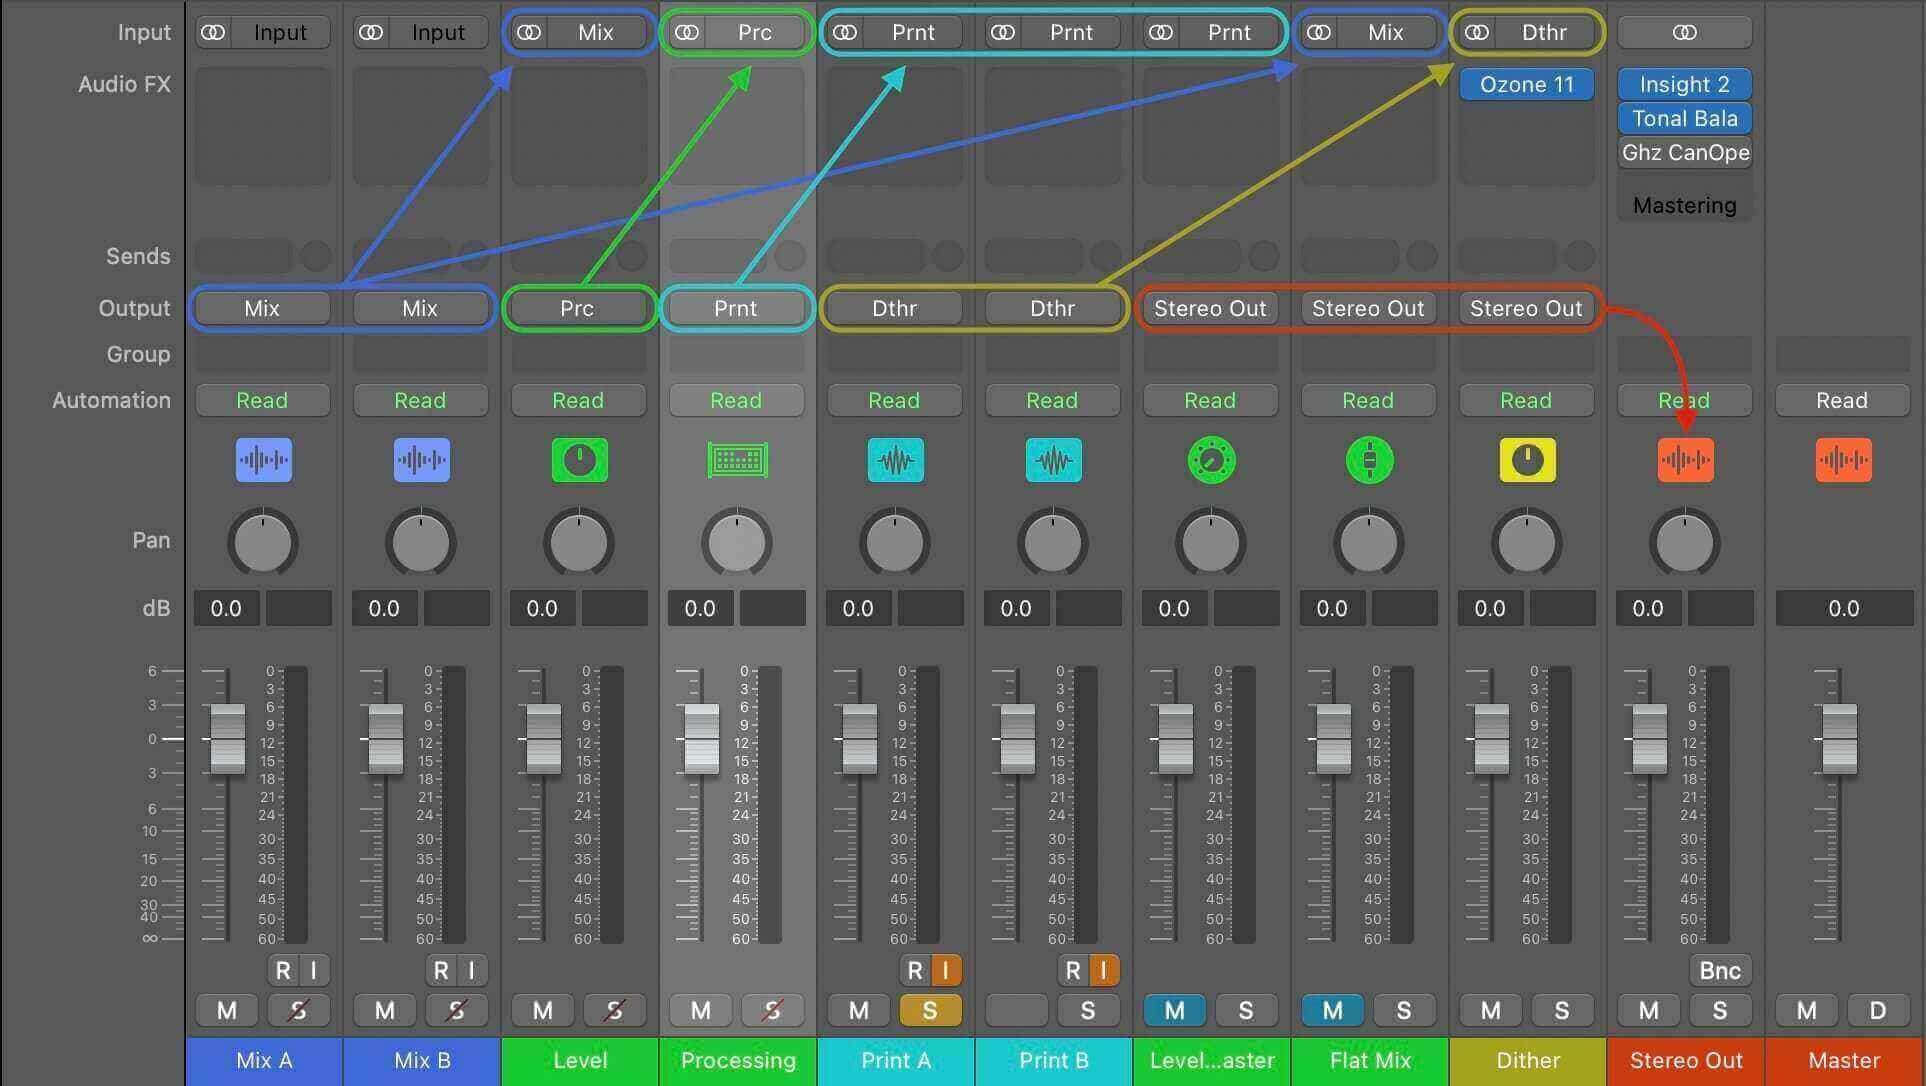The width and height of the screenshot is (1926, 1086).
Task: Toggle stereo format icon on Print B input
Action: point(1003,32)
